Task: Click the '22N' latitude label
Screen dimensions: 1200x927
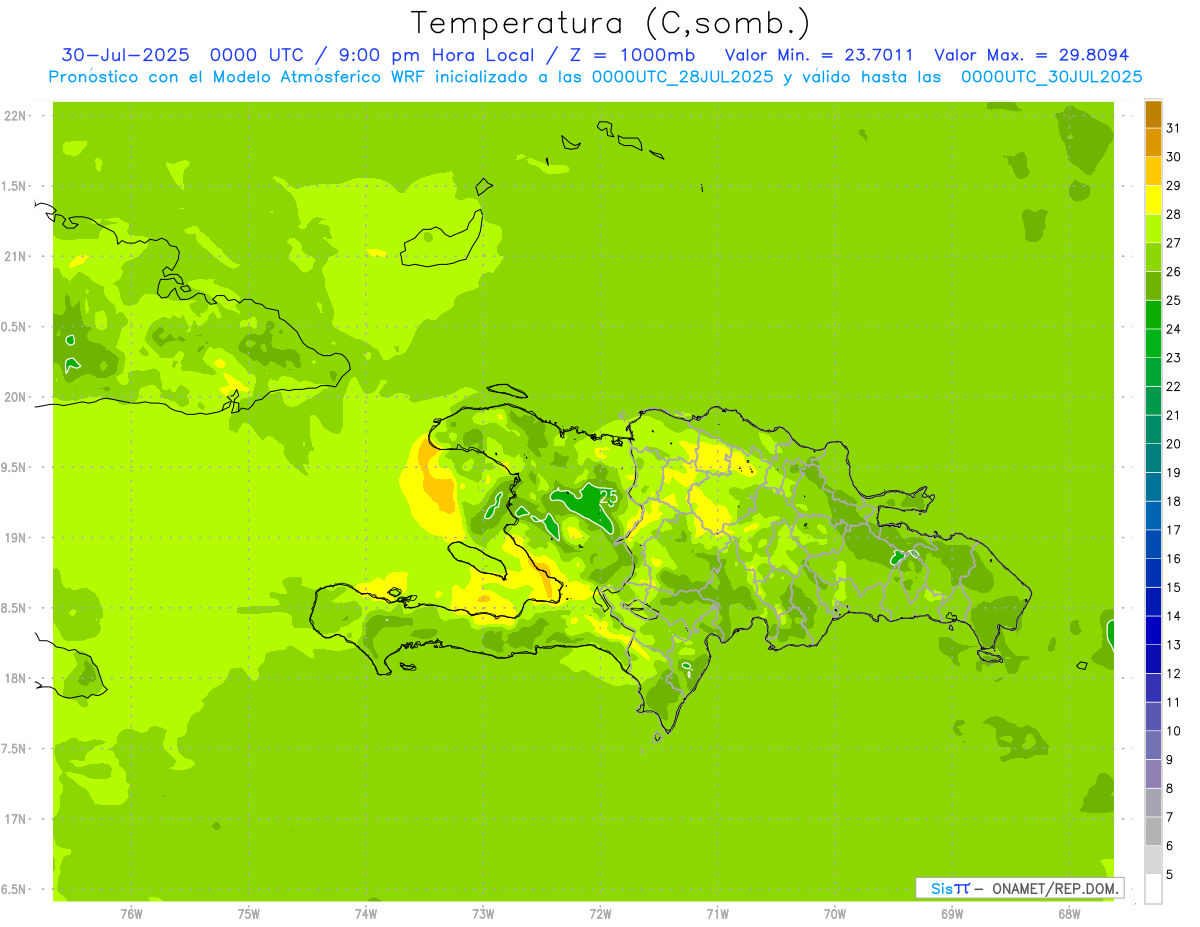Action: pos(15,116)
